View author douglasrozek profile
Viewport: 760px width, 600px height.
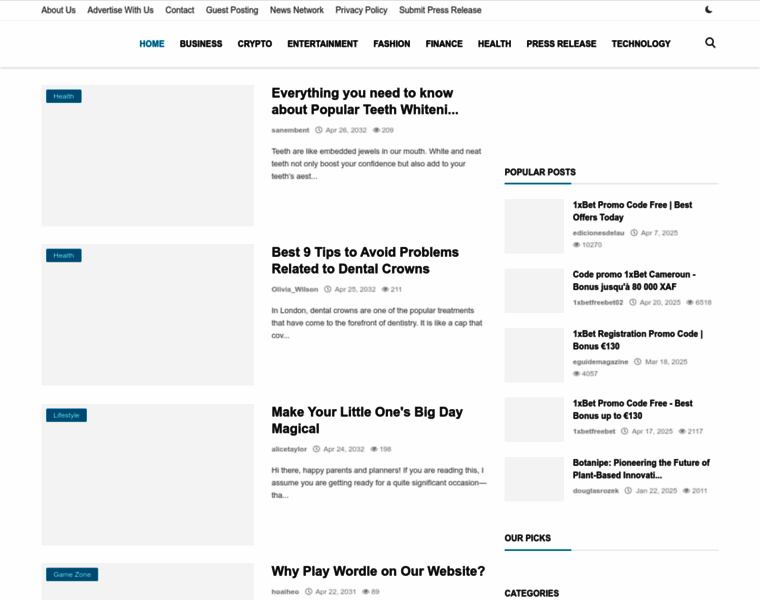[596, 491]
